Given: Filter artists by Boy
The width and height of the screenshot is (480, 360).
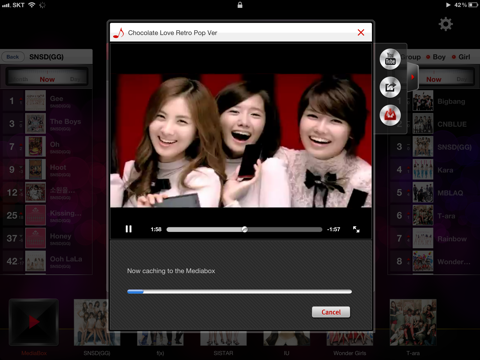Looking at the screenshot, I should (x=436, y=57).
